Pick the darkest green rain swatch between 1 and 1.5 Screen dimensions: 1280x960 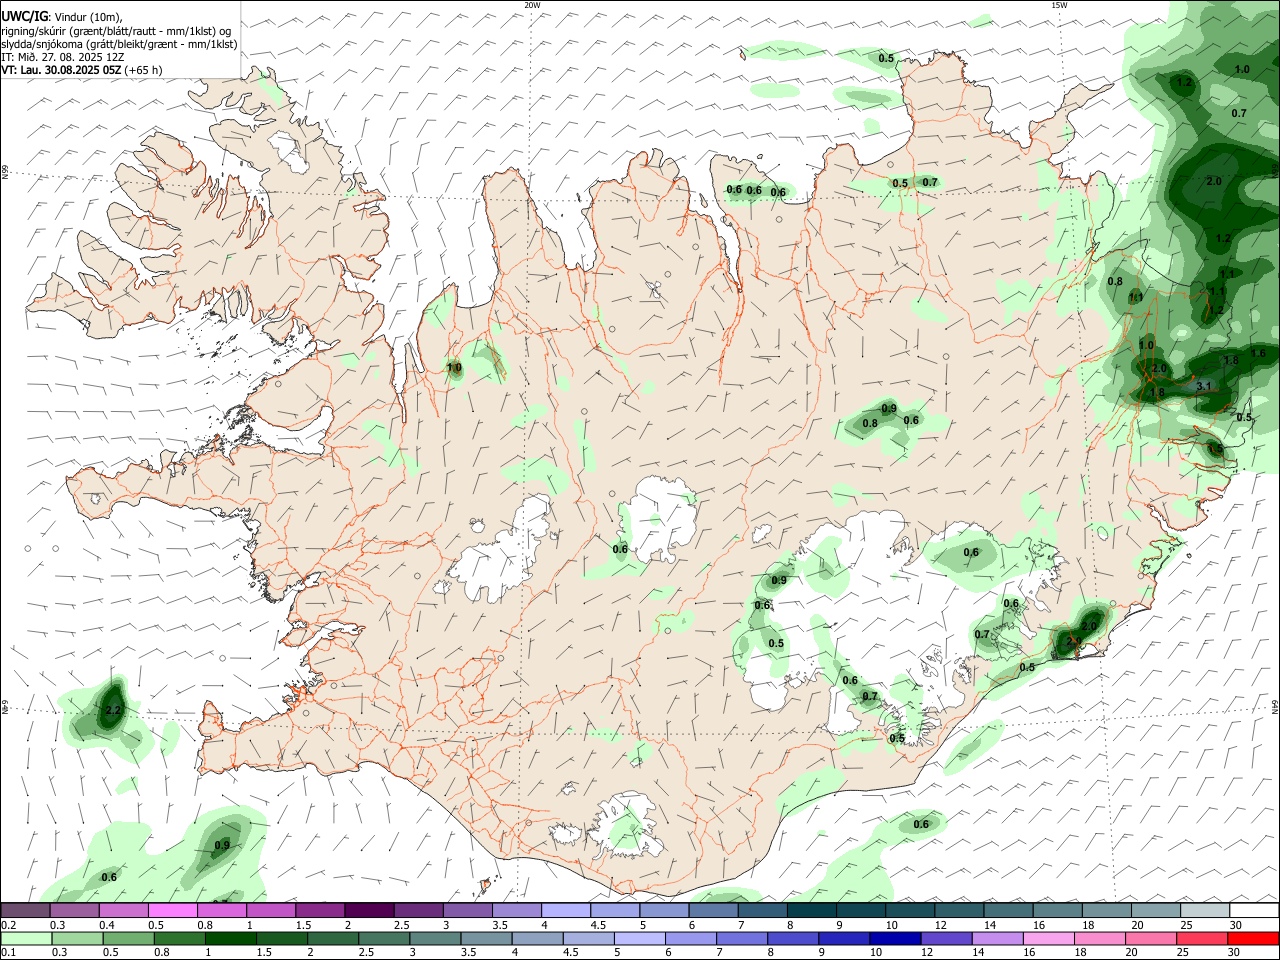pos(231,939)
